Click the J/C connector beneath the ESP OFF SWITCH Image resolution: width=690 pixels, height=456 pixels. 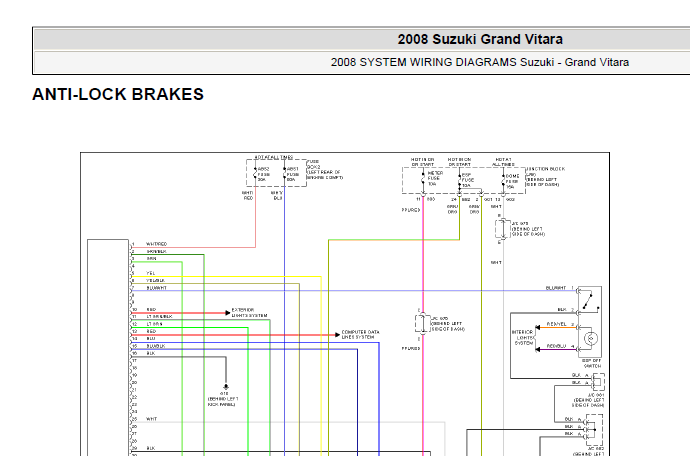tap(597, 382)
